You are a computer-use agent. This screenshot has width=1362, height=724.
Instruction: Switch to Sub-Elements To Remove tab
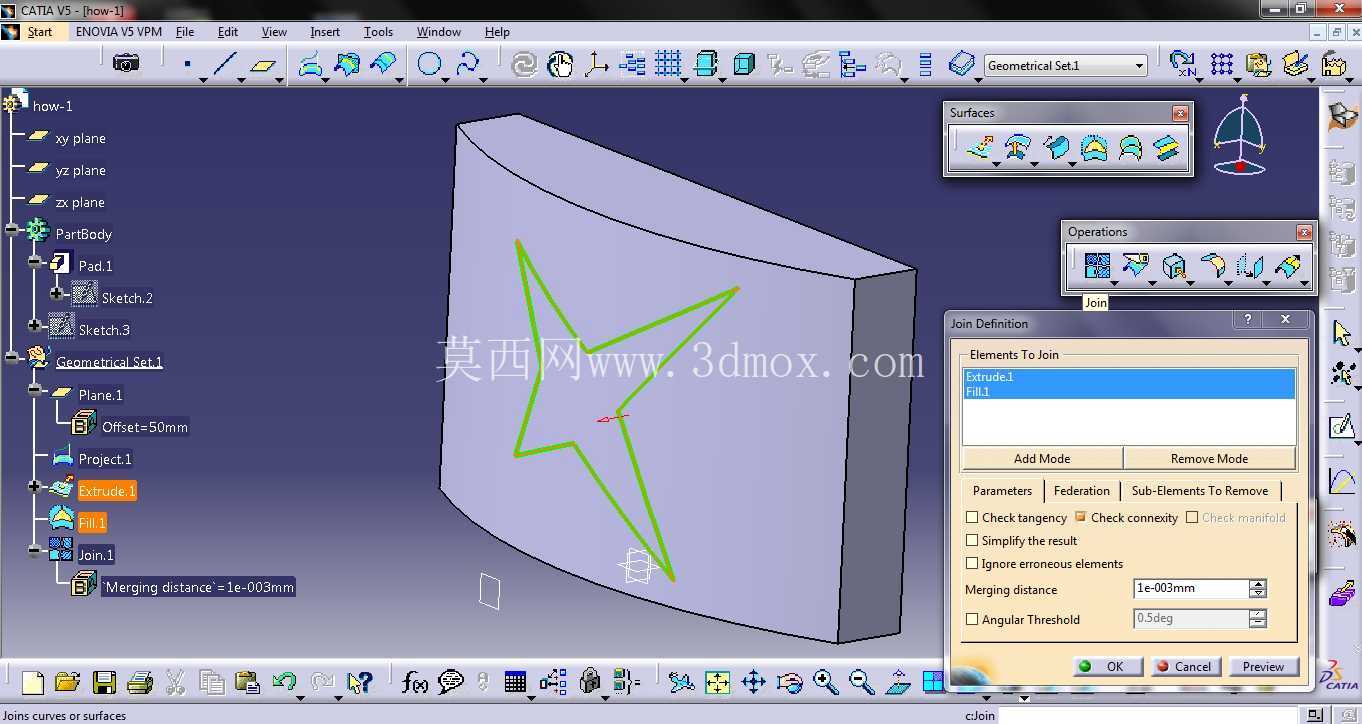1199,491
